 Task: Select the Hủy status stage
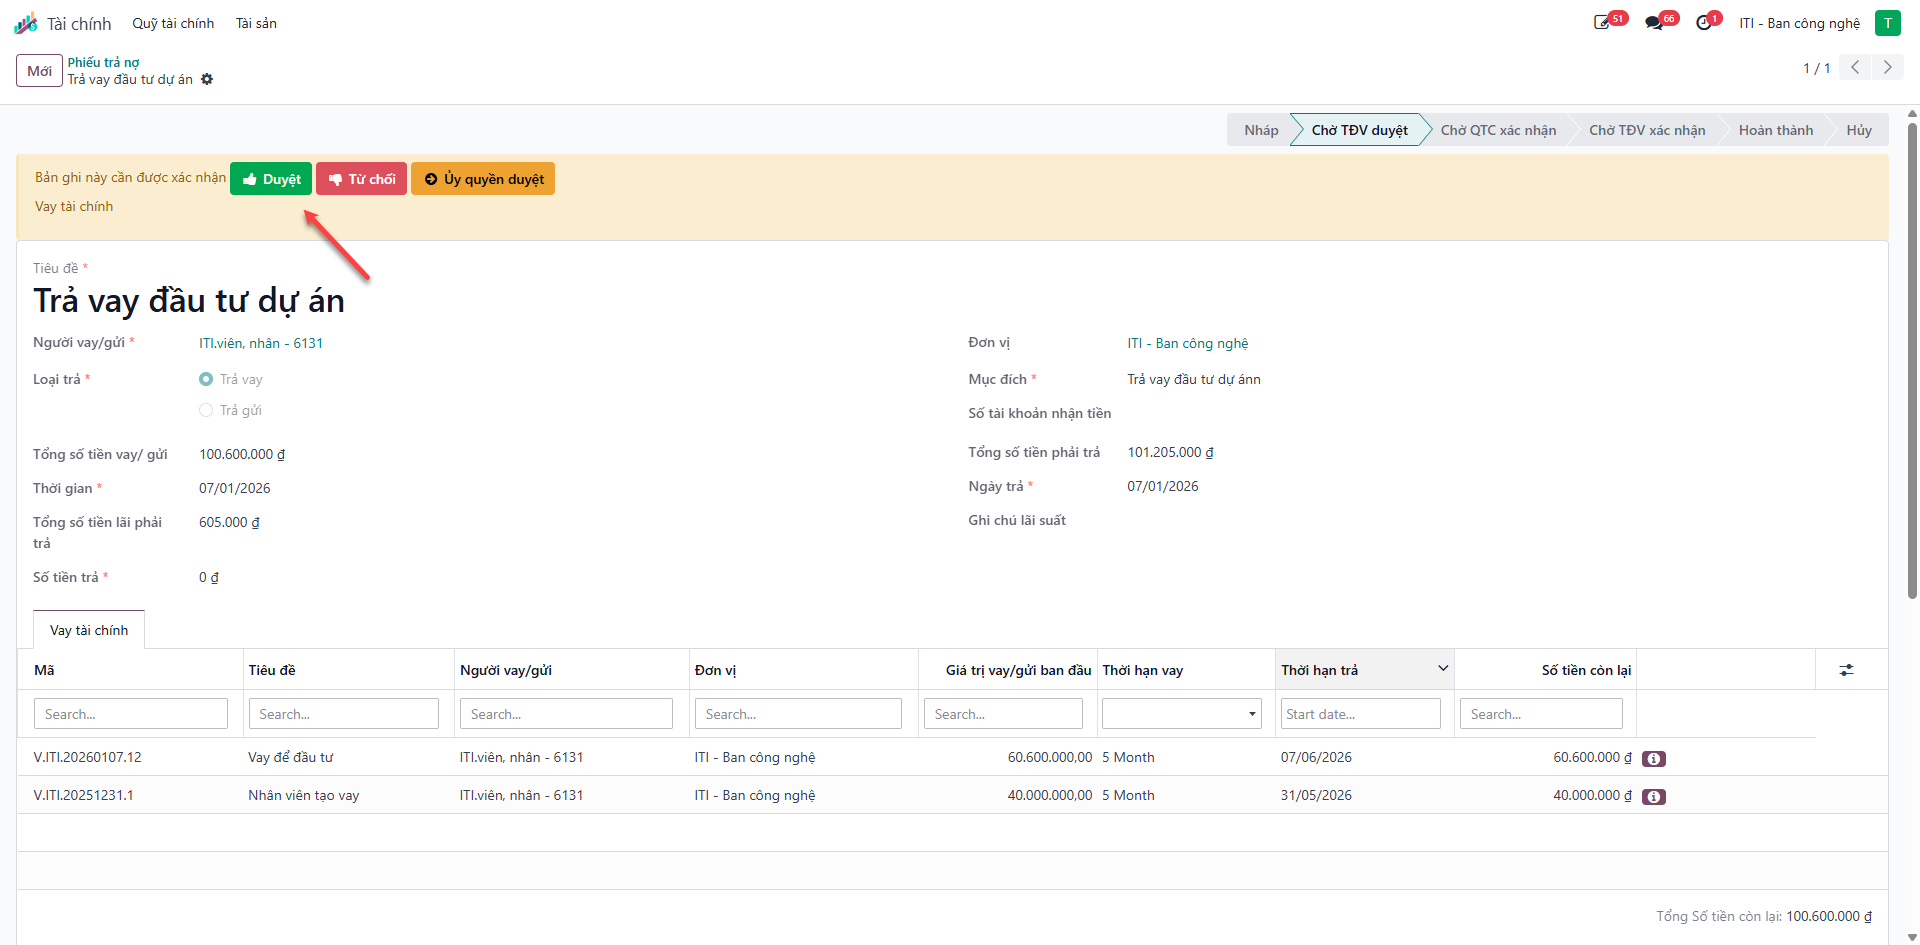[1859, 130]
